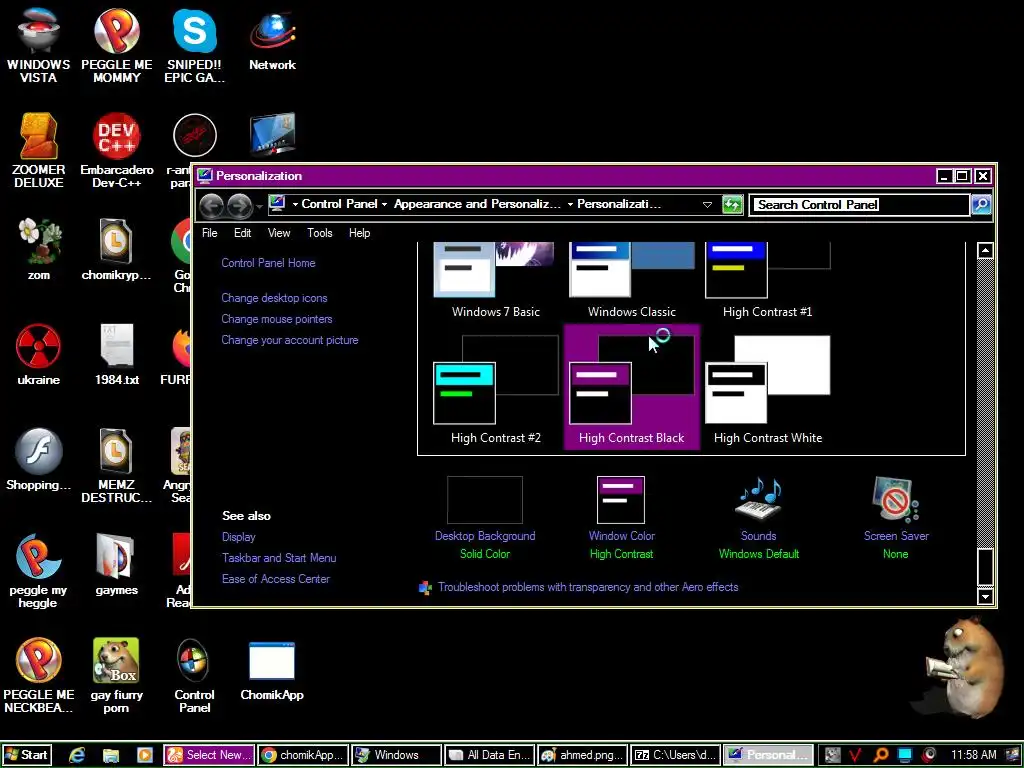Go to Control Panel Home
This screenshot has width=1024, height=768.
tap(268, 263)
